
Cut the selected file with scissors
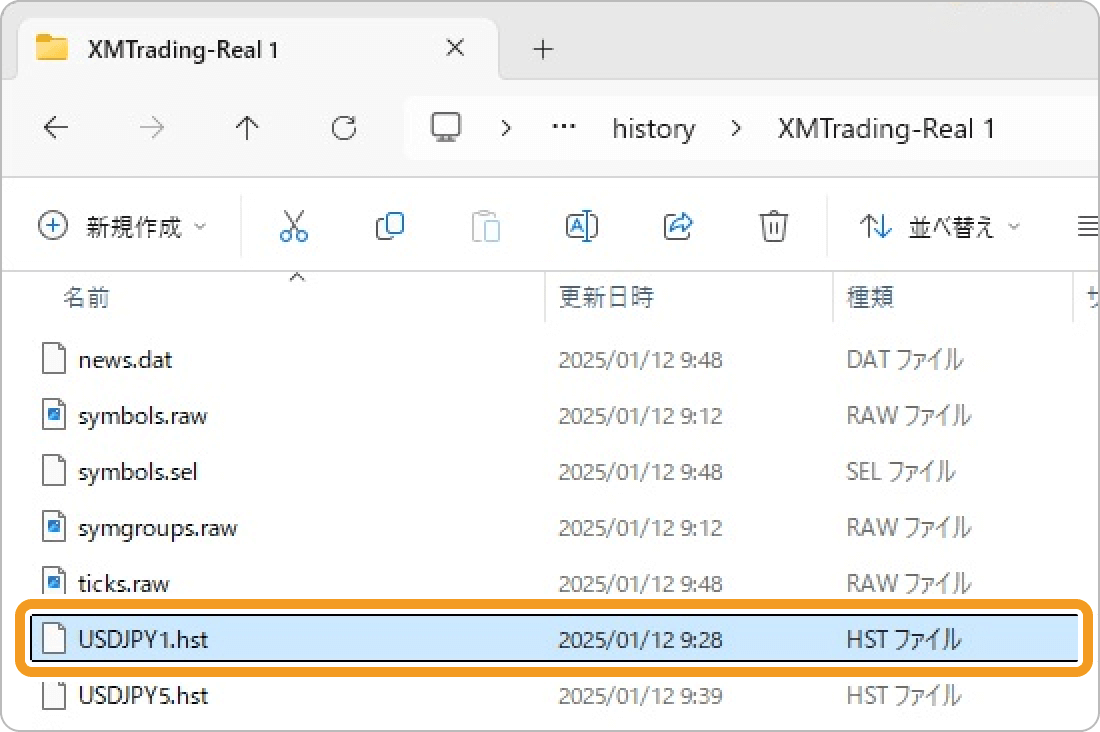(293, 226)
